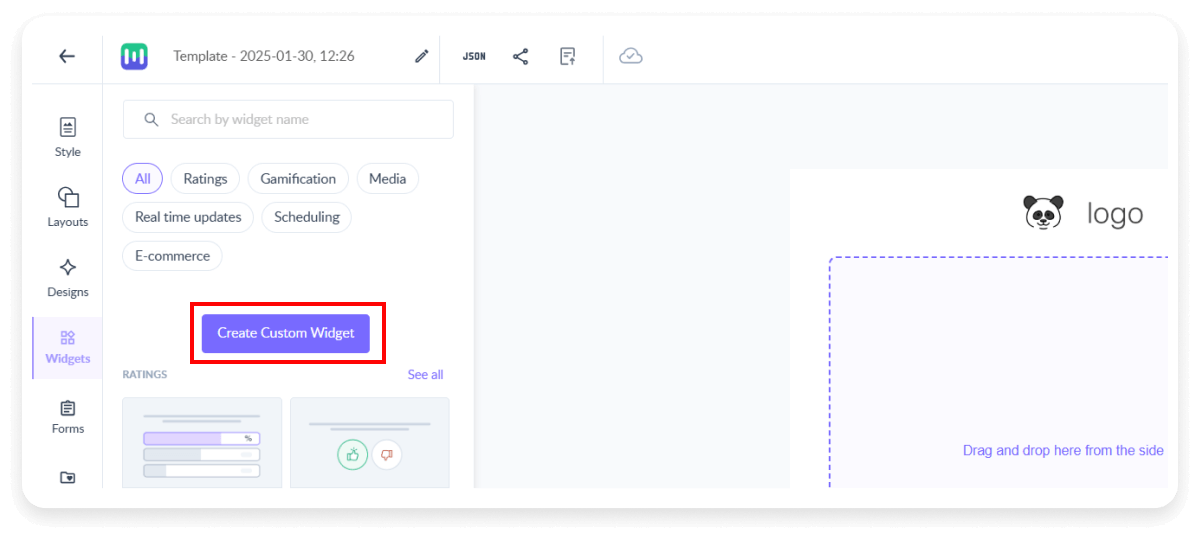Filter widgets by Gamification
Image resolution: width=1200 pixels, height=538 pixels.
tap(298, 179)
